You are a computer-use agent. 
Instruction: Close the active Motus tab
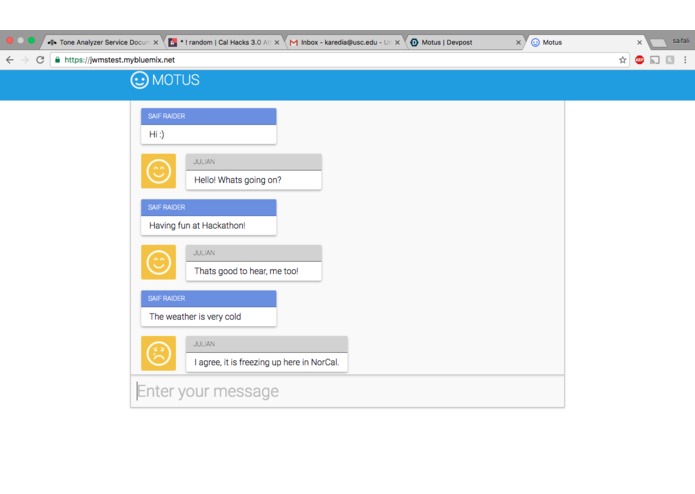coord(639,43)
